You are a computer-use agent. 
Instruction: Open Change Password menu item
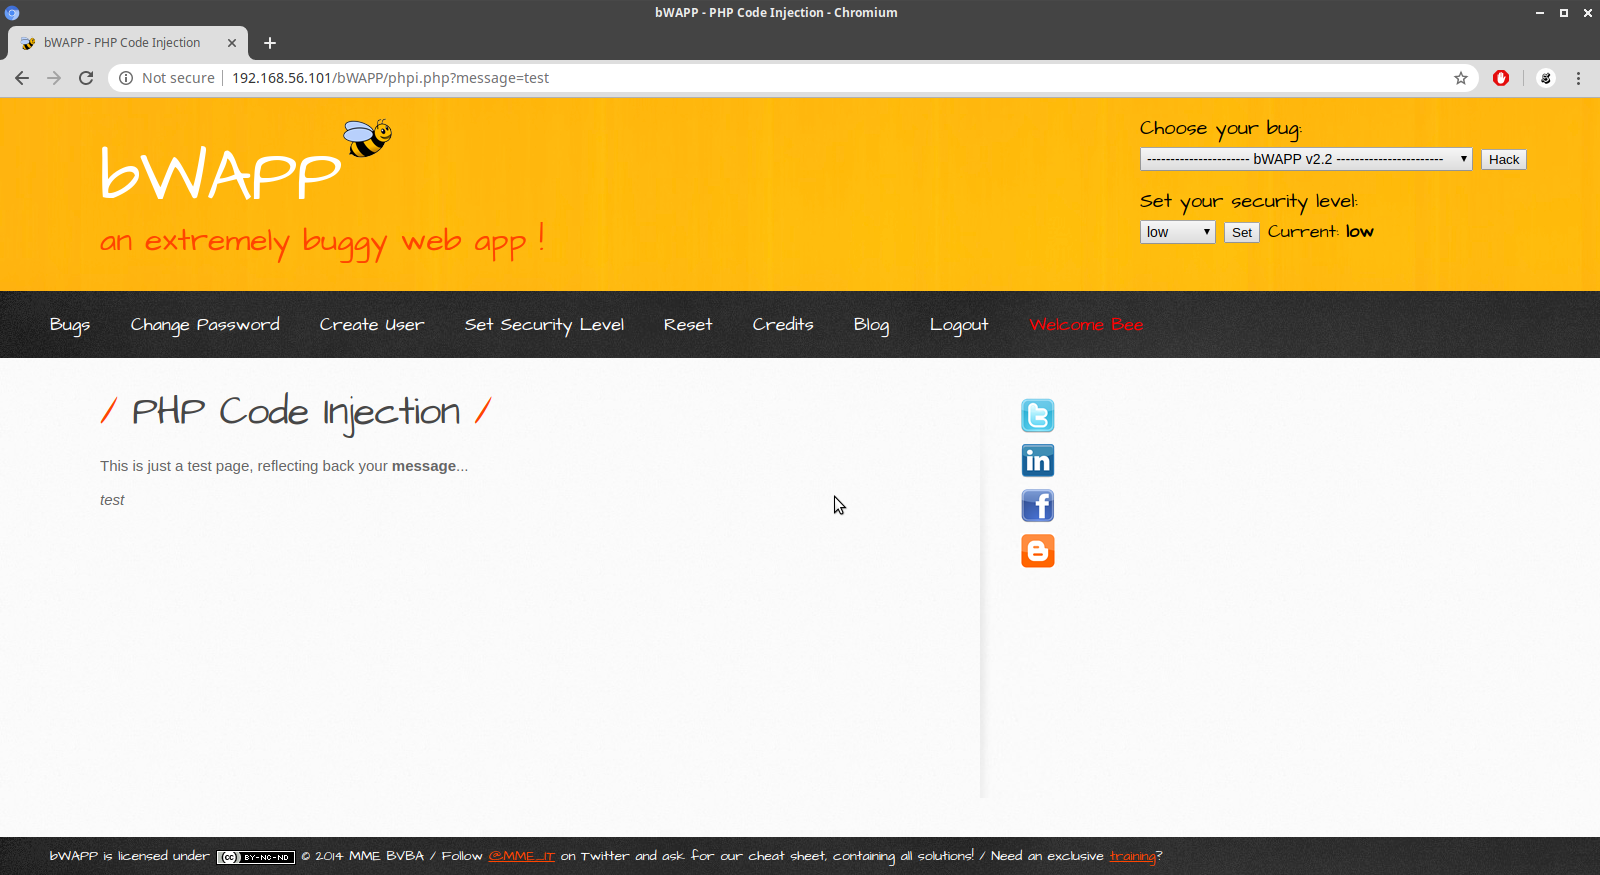point(205,325)
